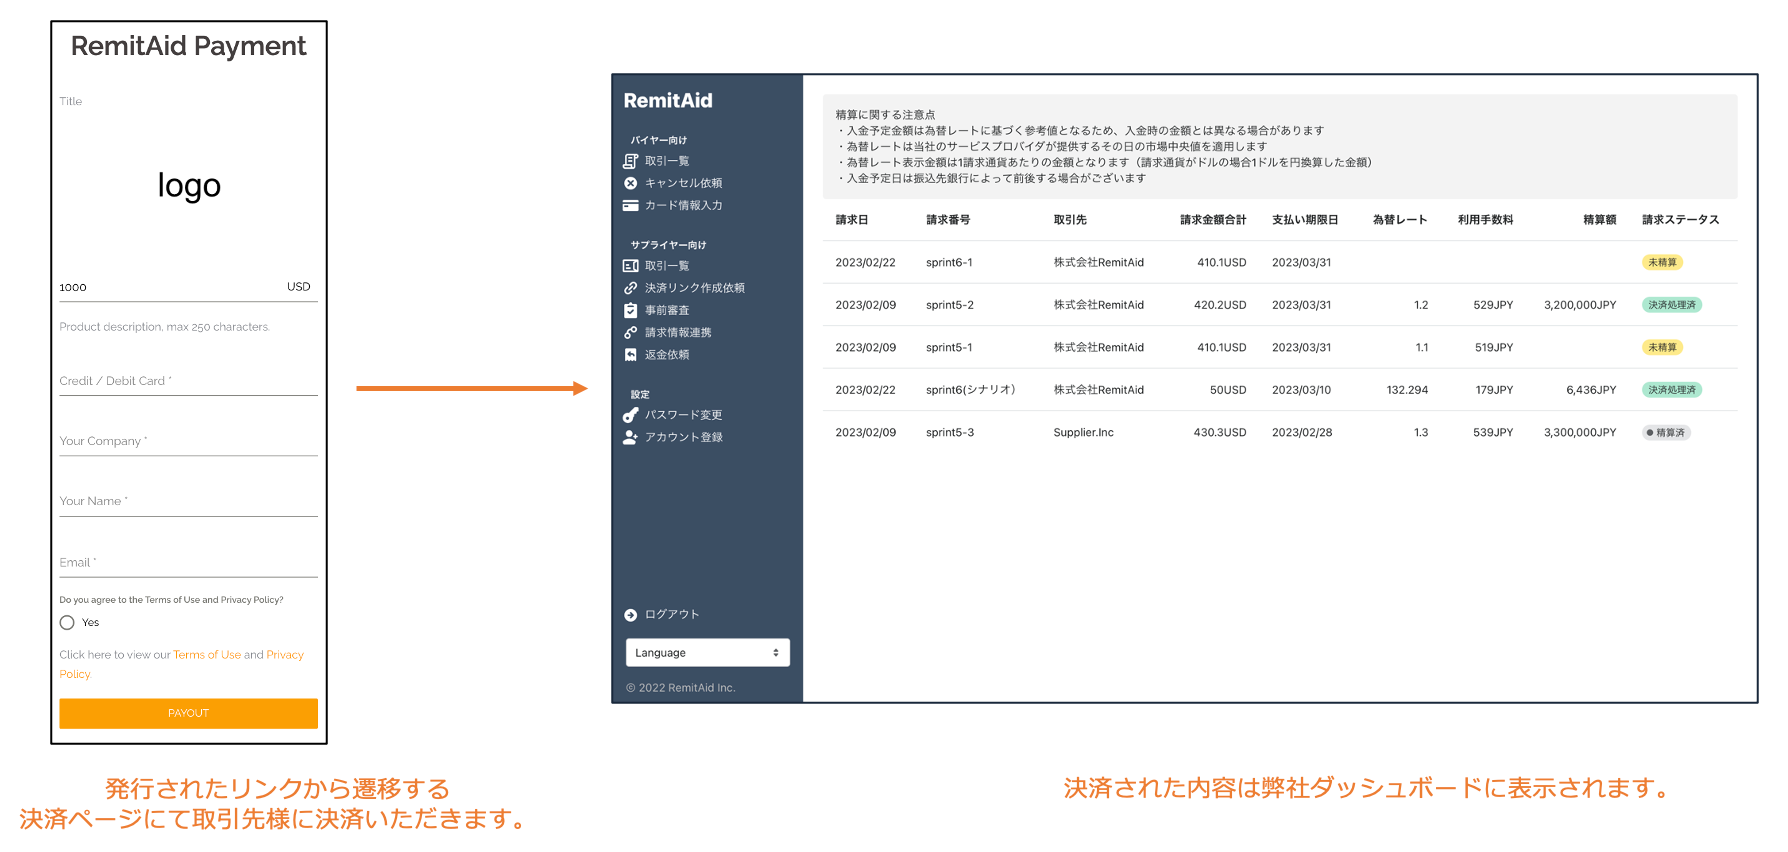This screenshot has height=852, width=1788.
Task: Click the 請求ステータス column header
Action: [x=1681, y=220]
